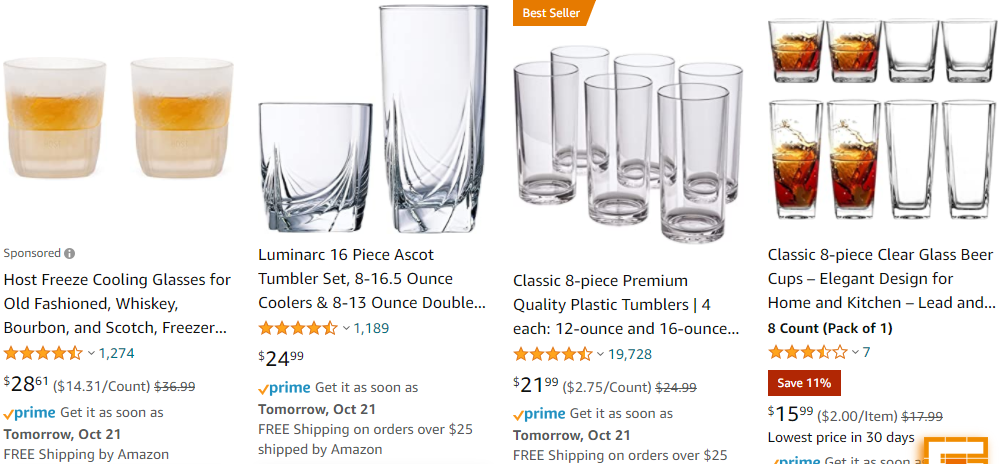The height and width of the screenshot is (464, 1004).
Task: Expand rating breakdown arrow beside 19,728
Action: (600, 355)
